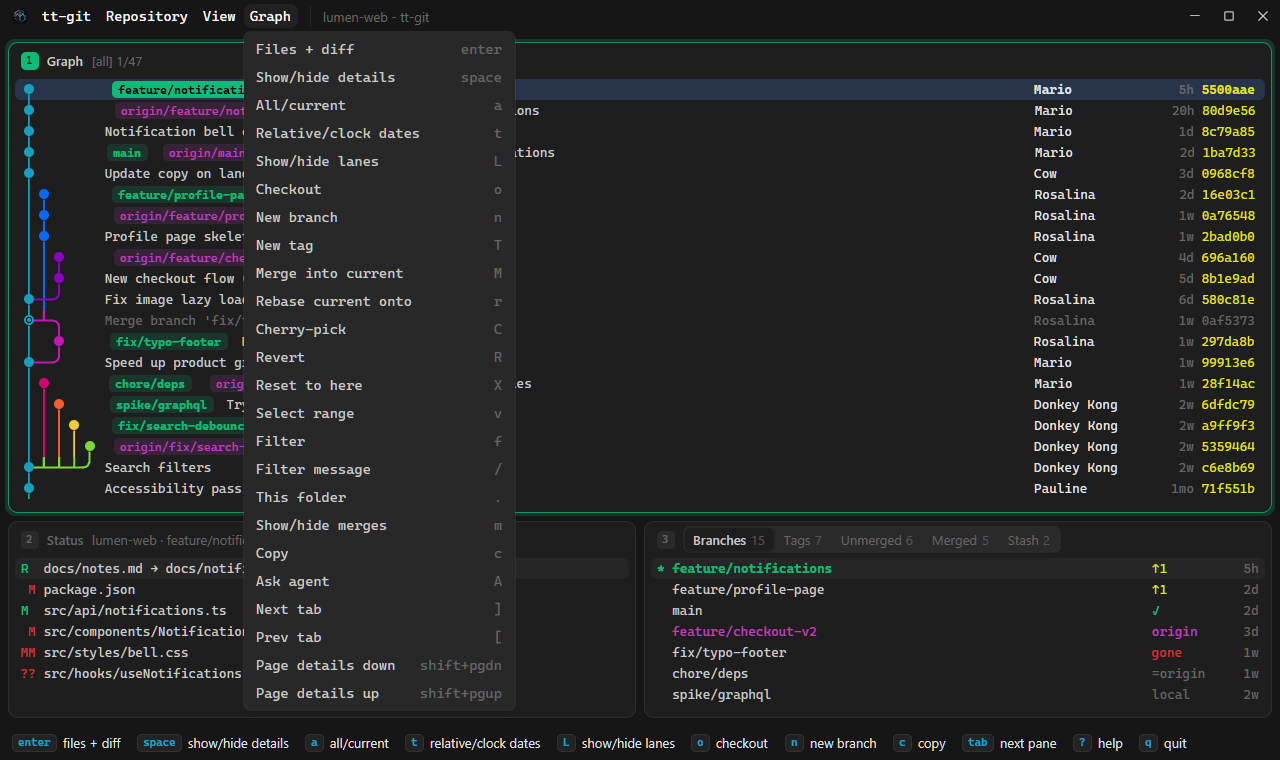The image size is (1280, 760).
Task: Open the Merged tab
Action: tap(960, 540)
